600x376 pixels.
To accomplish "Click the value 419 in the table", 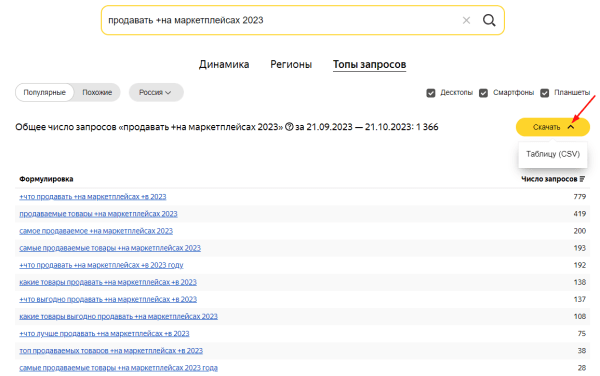I will pos(580,214).
